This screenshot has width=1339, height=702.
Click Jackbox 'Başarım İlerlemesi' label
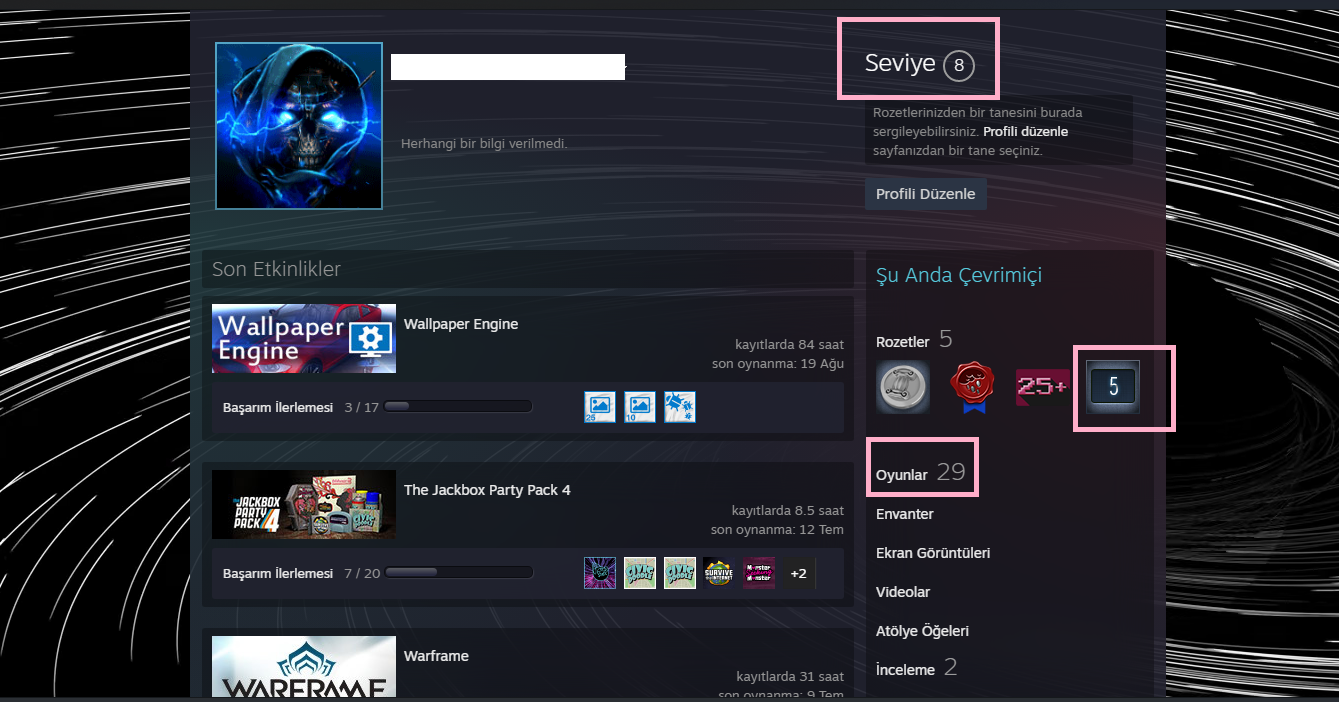(278, 574)
